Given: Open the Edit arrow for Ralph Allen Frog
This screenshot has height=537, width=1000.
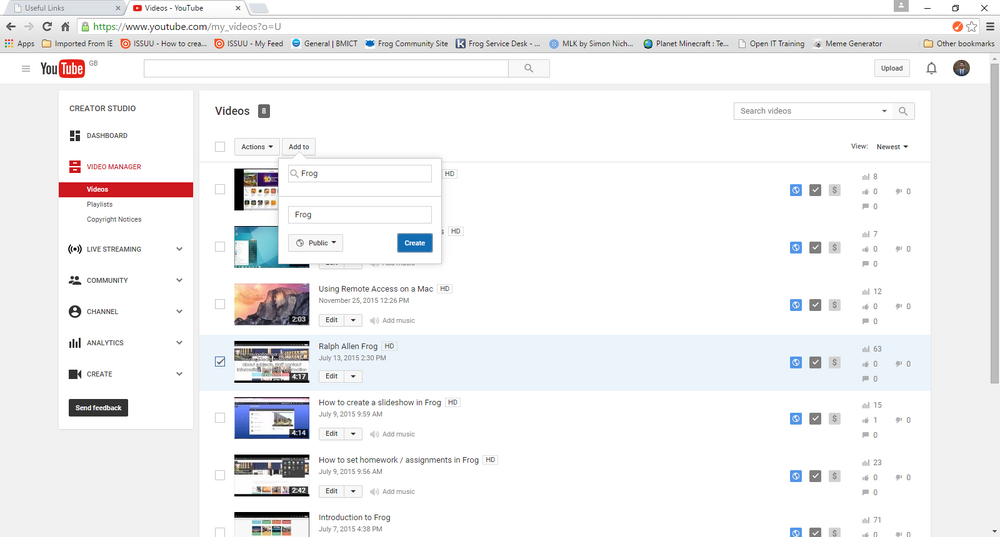Looking at the screenshot, I should (x=353, y=376).
